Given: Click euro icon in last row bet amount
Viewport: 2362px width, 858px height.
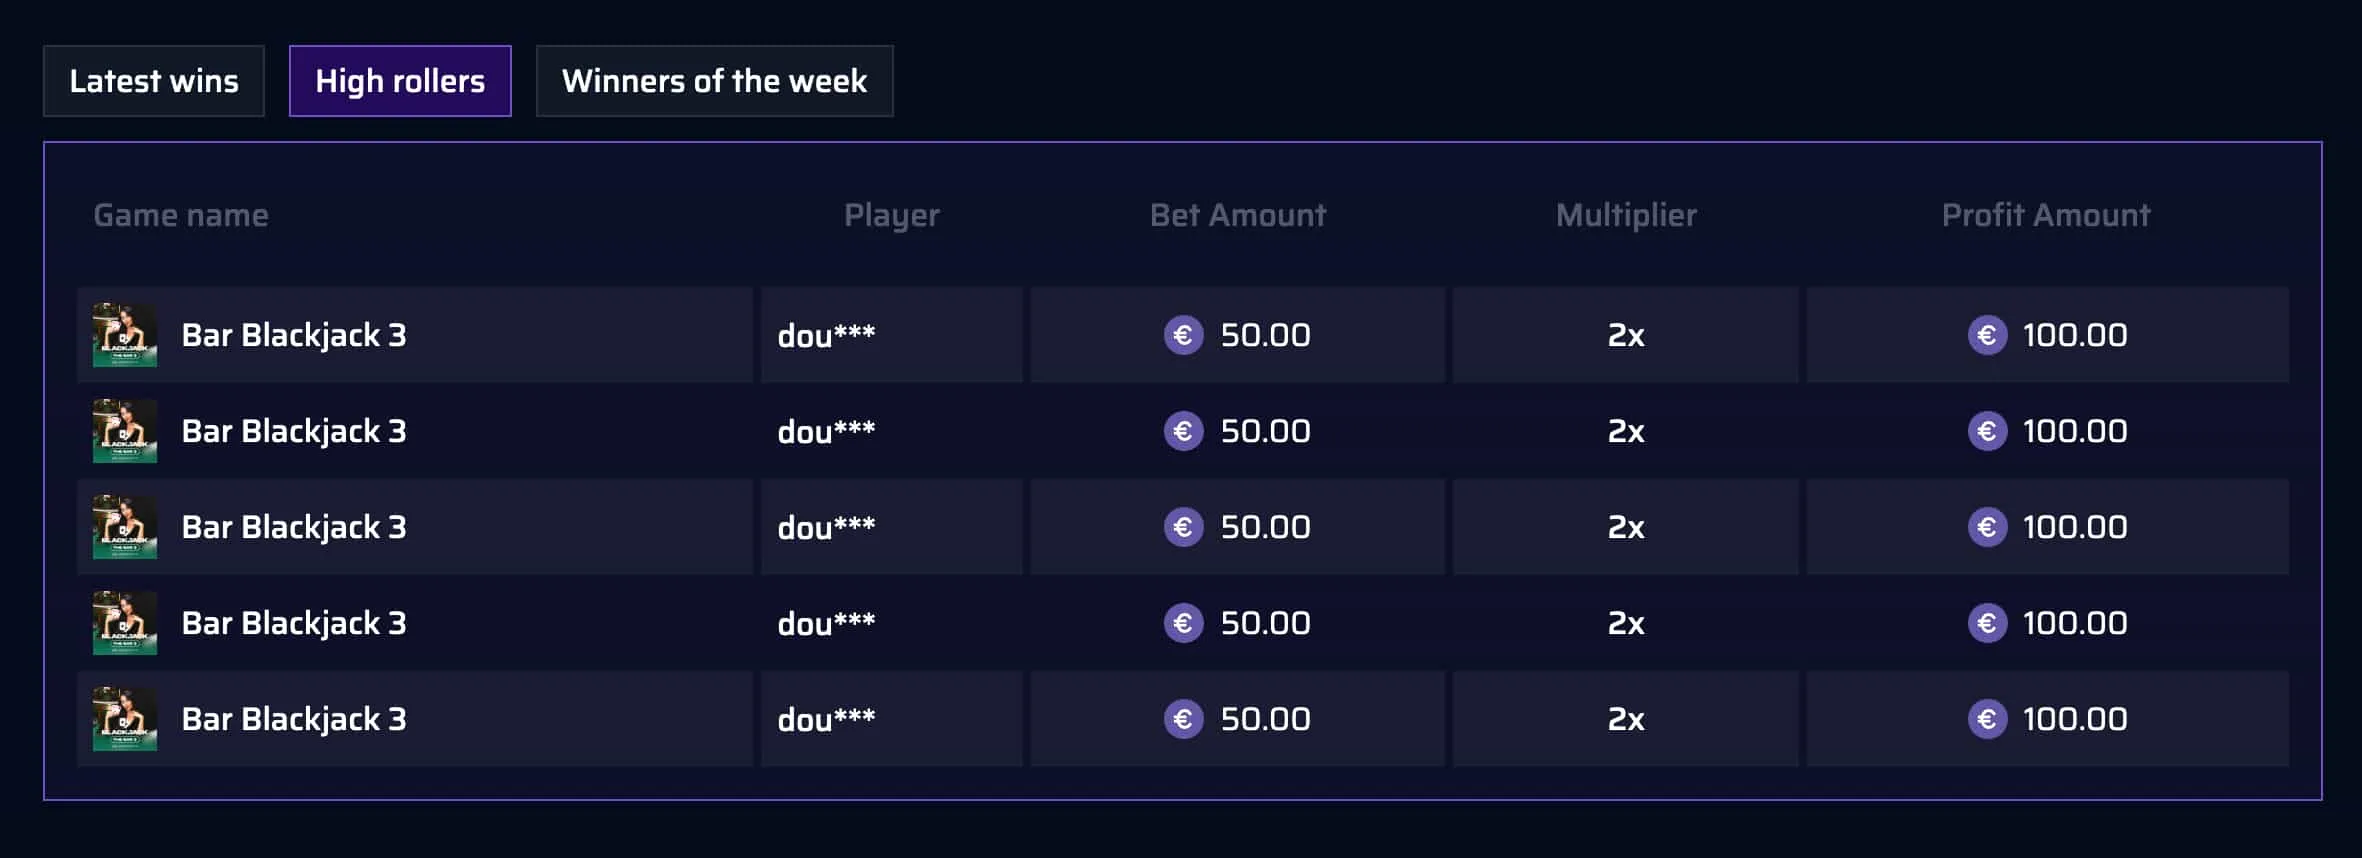Looking at the screenshot, I should pos(1184,719).
